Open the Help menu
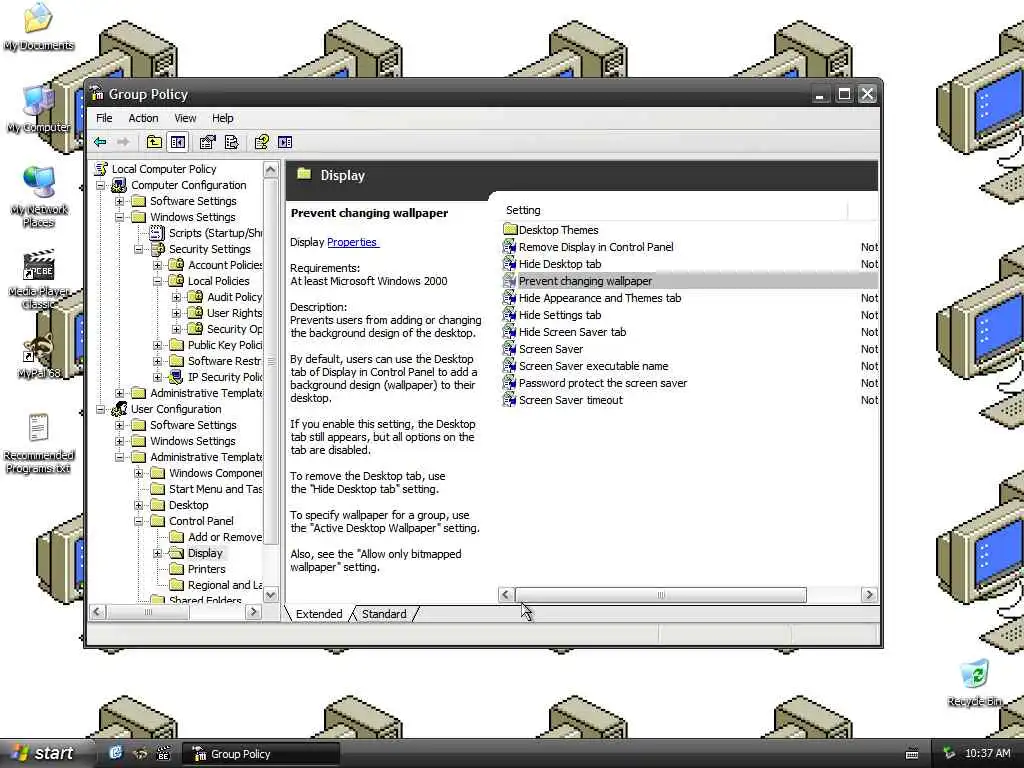This screenshot has height=768, width=1024. [x=223, y=118]
